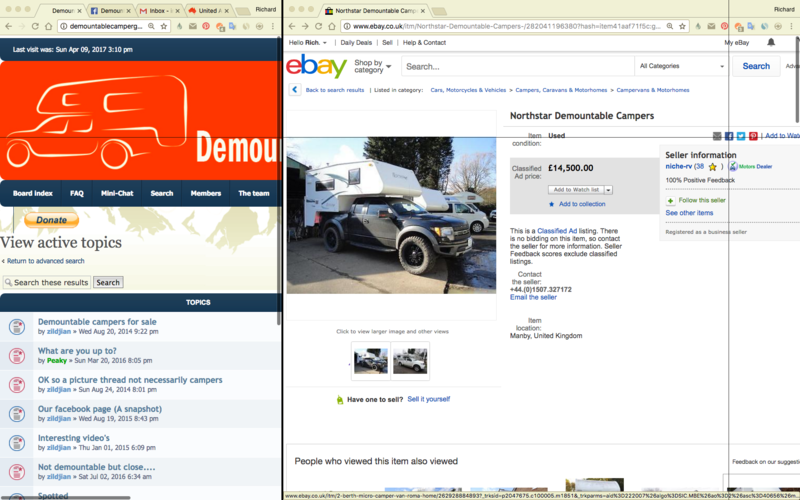The height and width of the screenshot is (500, 800).
Task: Click seller name niche-rv
Action: [x=679, y=166]
